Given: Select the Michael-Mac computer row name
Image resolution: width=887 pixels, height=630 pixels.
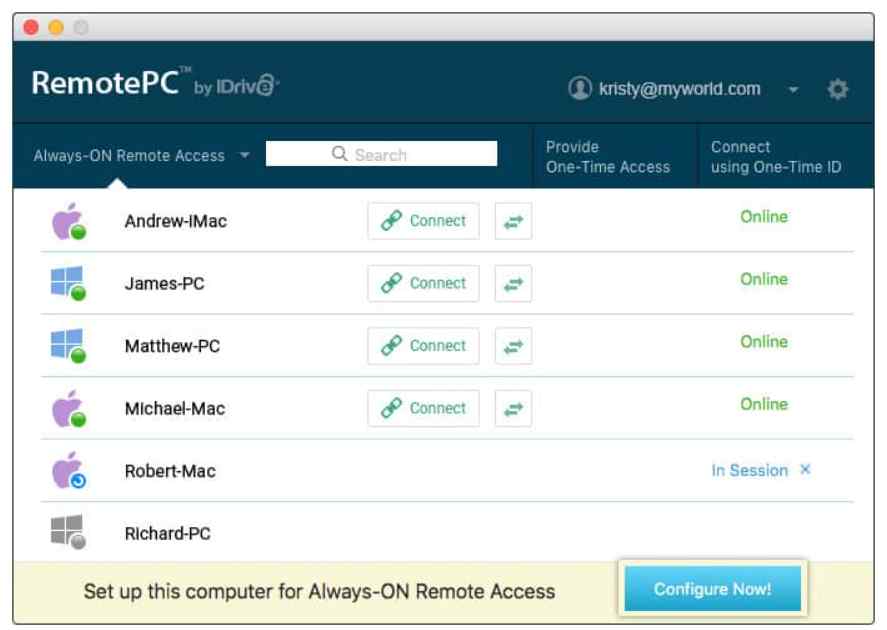Looking at the screenshot, I should pos(175,408).
